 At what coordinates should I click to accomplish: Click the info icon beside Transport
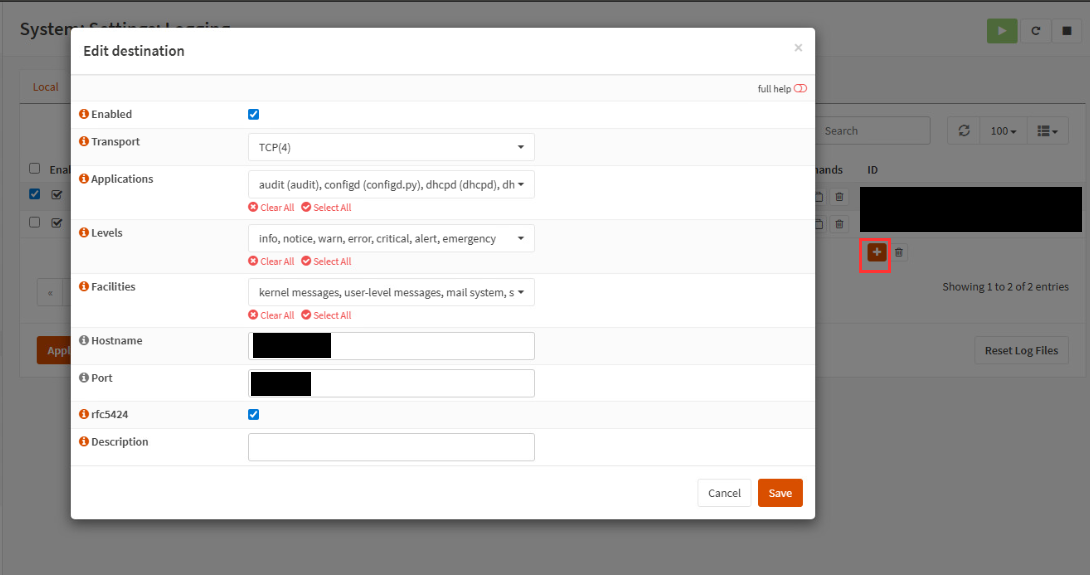click(x=84, y=142)
